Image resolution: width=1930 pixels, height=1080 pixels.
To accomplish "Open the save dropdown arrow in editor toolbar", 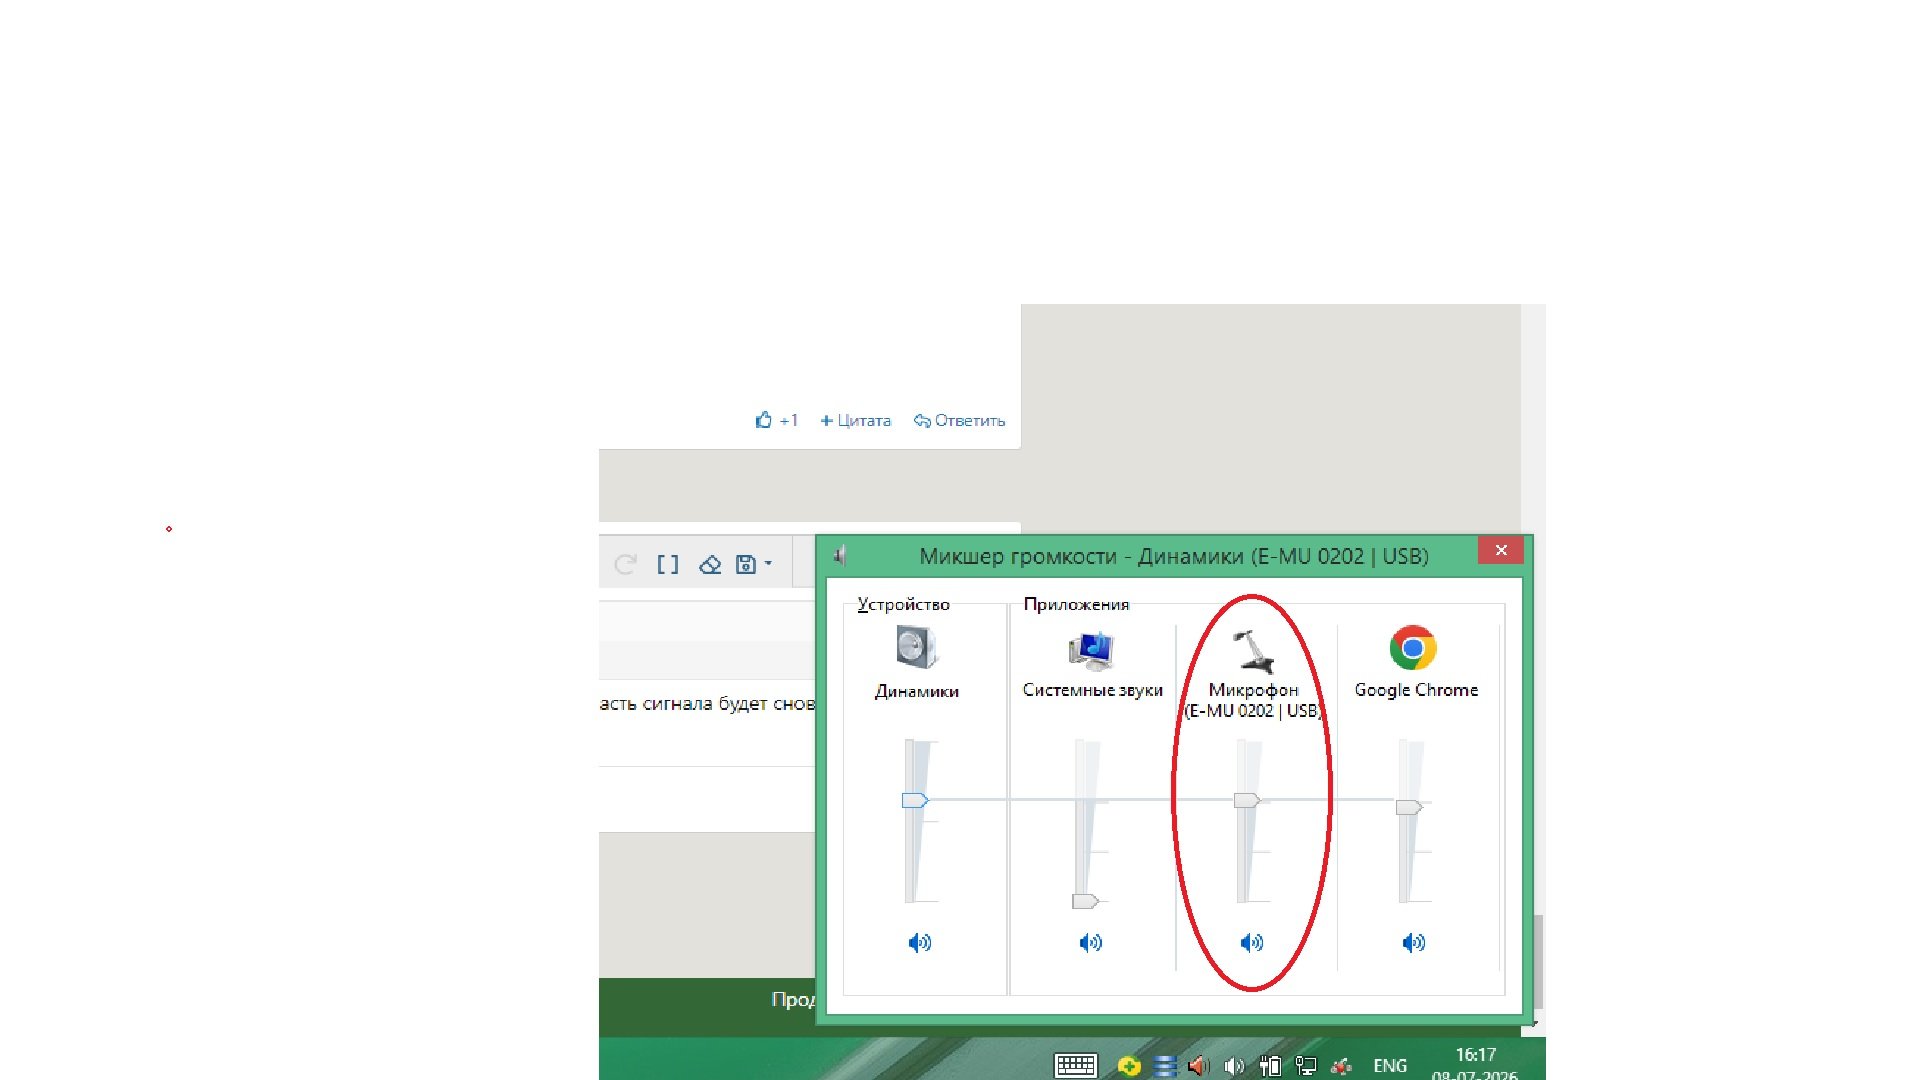I will (x=768, y=564).
